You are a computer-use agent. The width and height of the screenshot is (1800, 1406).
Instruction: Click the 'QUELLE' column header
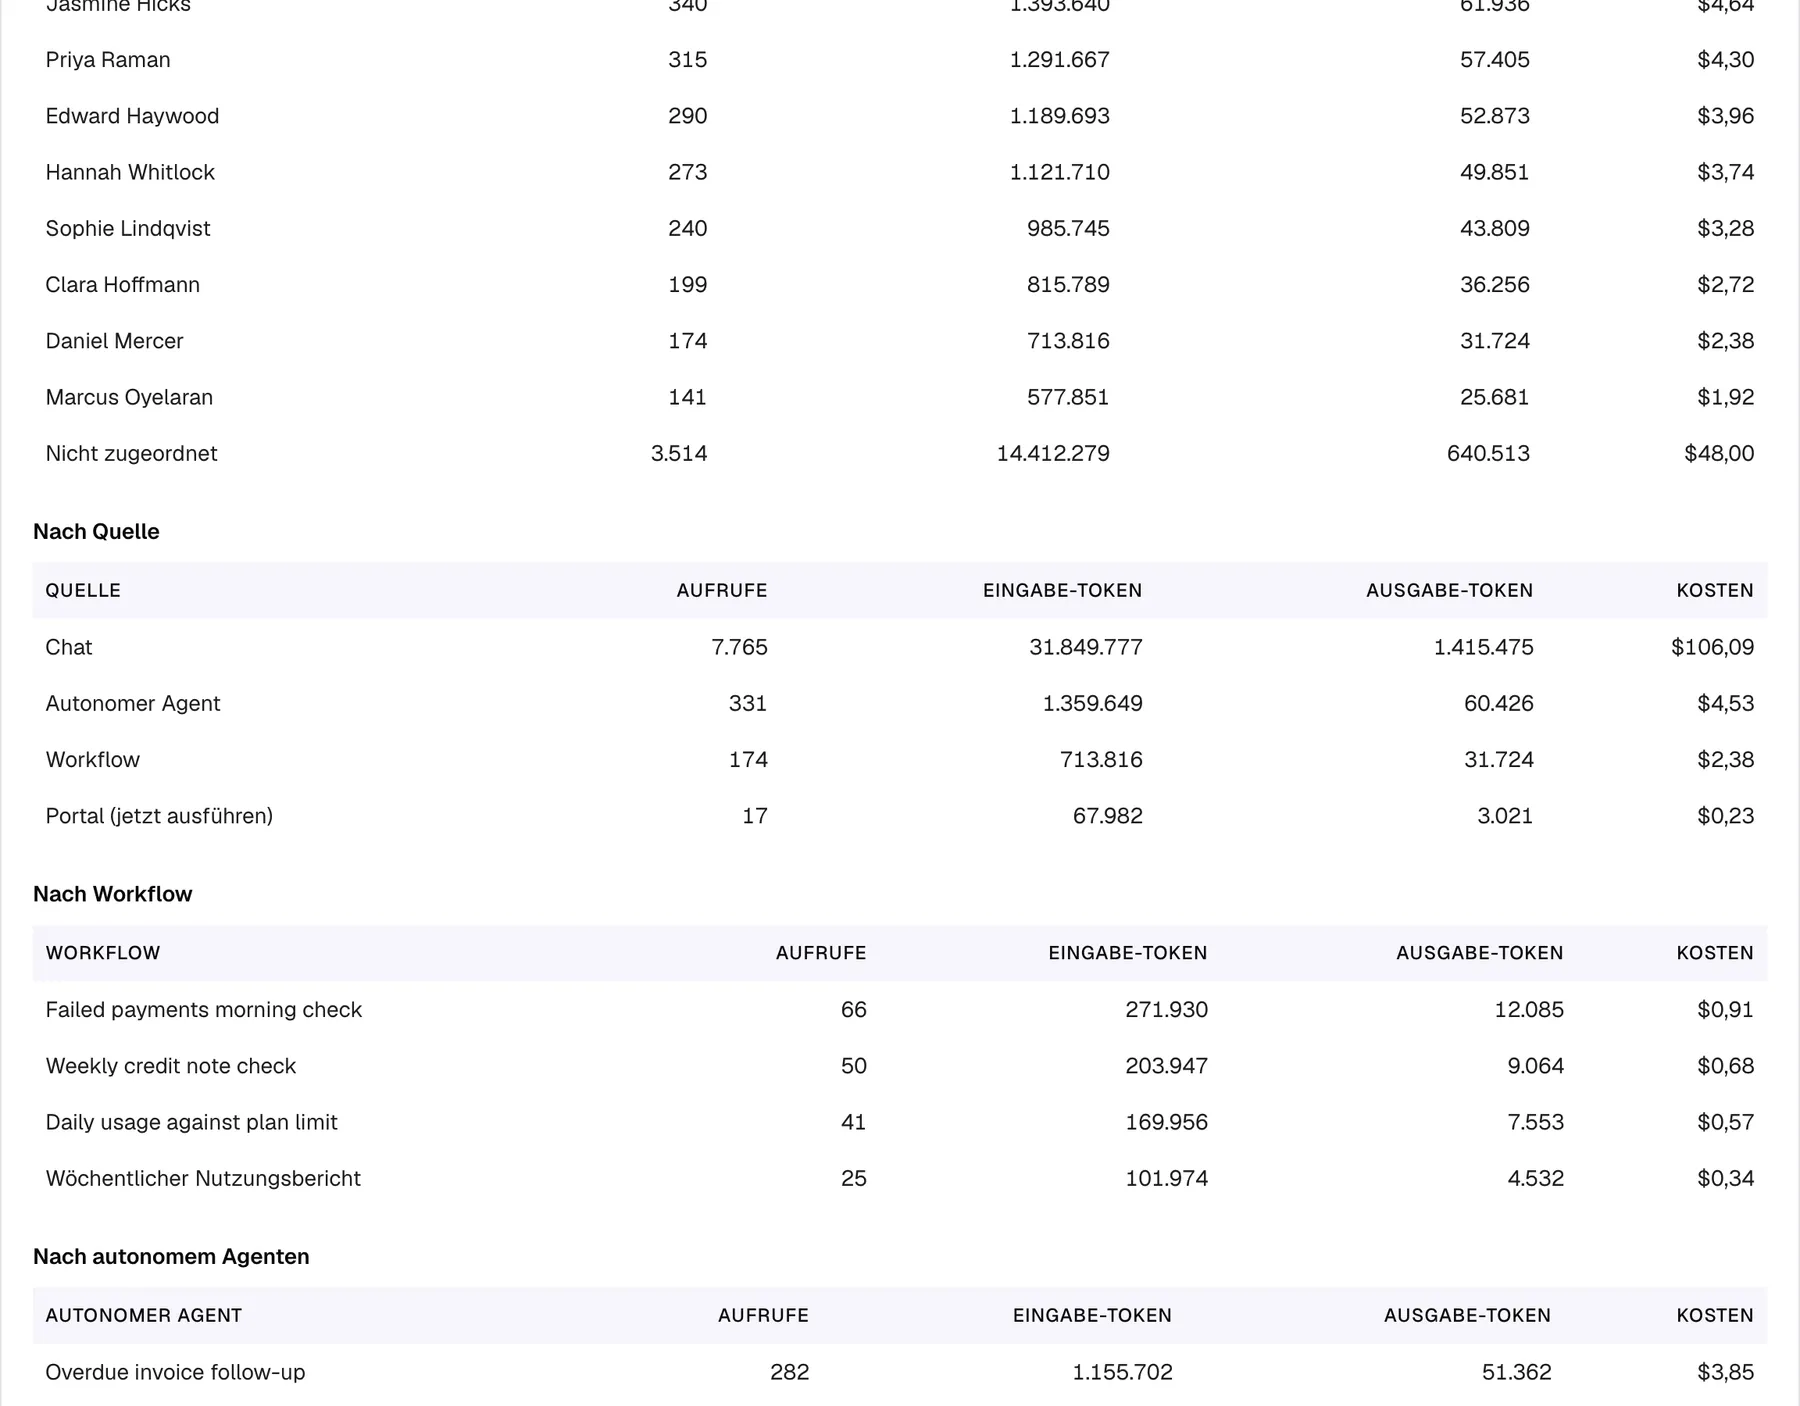pos(83,590)
